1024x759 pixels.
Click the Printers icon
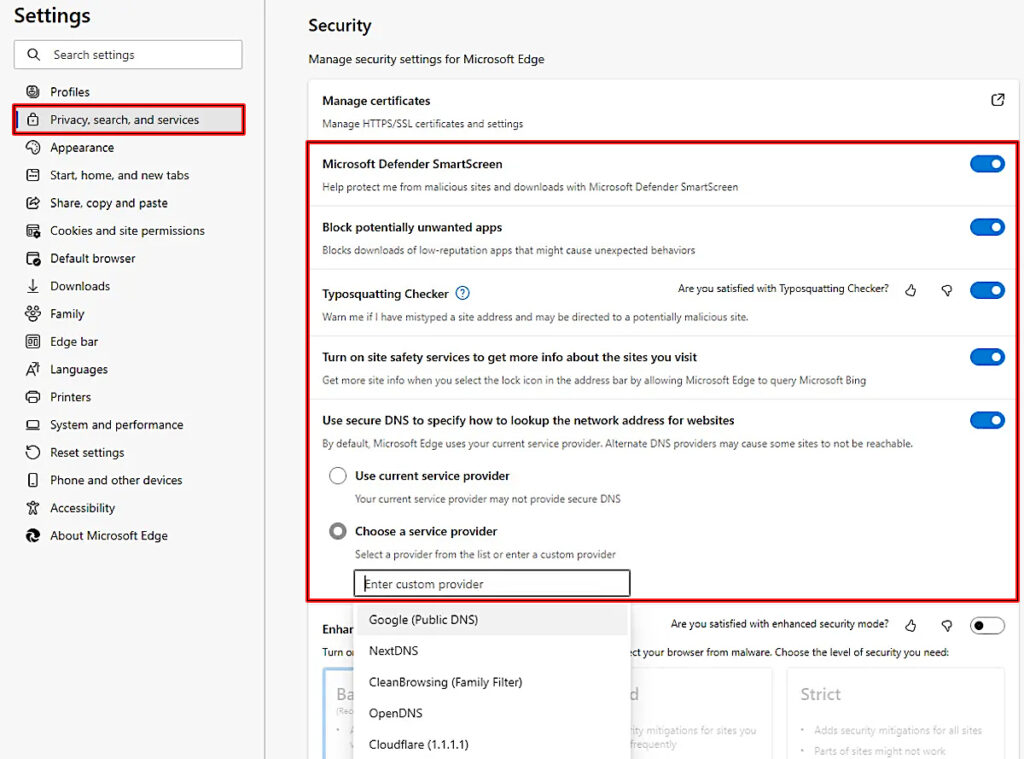point(33,397)
